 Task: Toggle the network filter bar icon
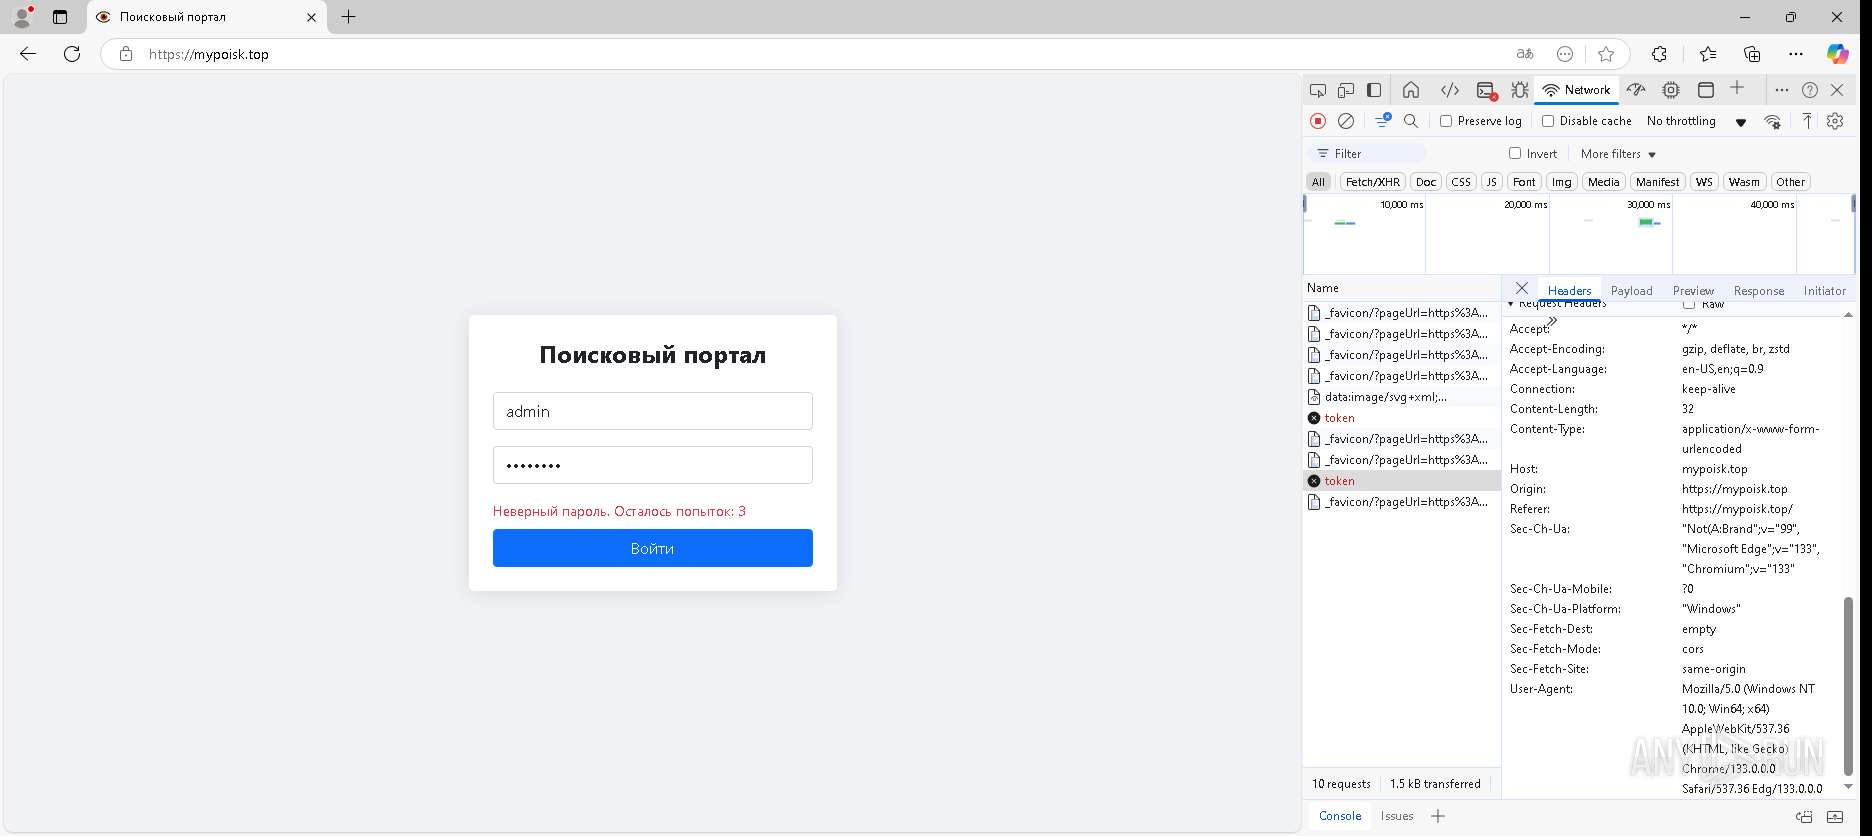(1383, 121)
